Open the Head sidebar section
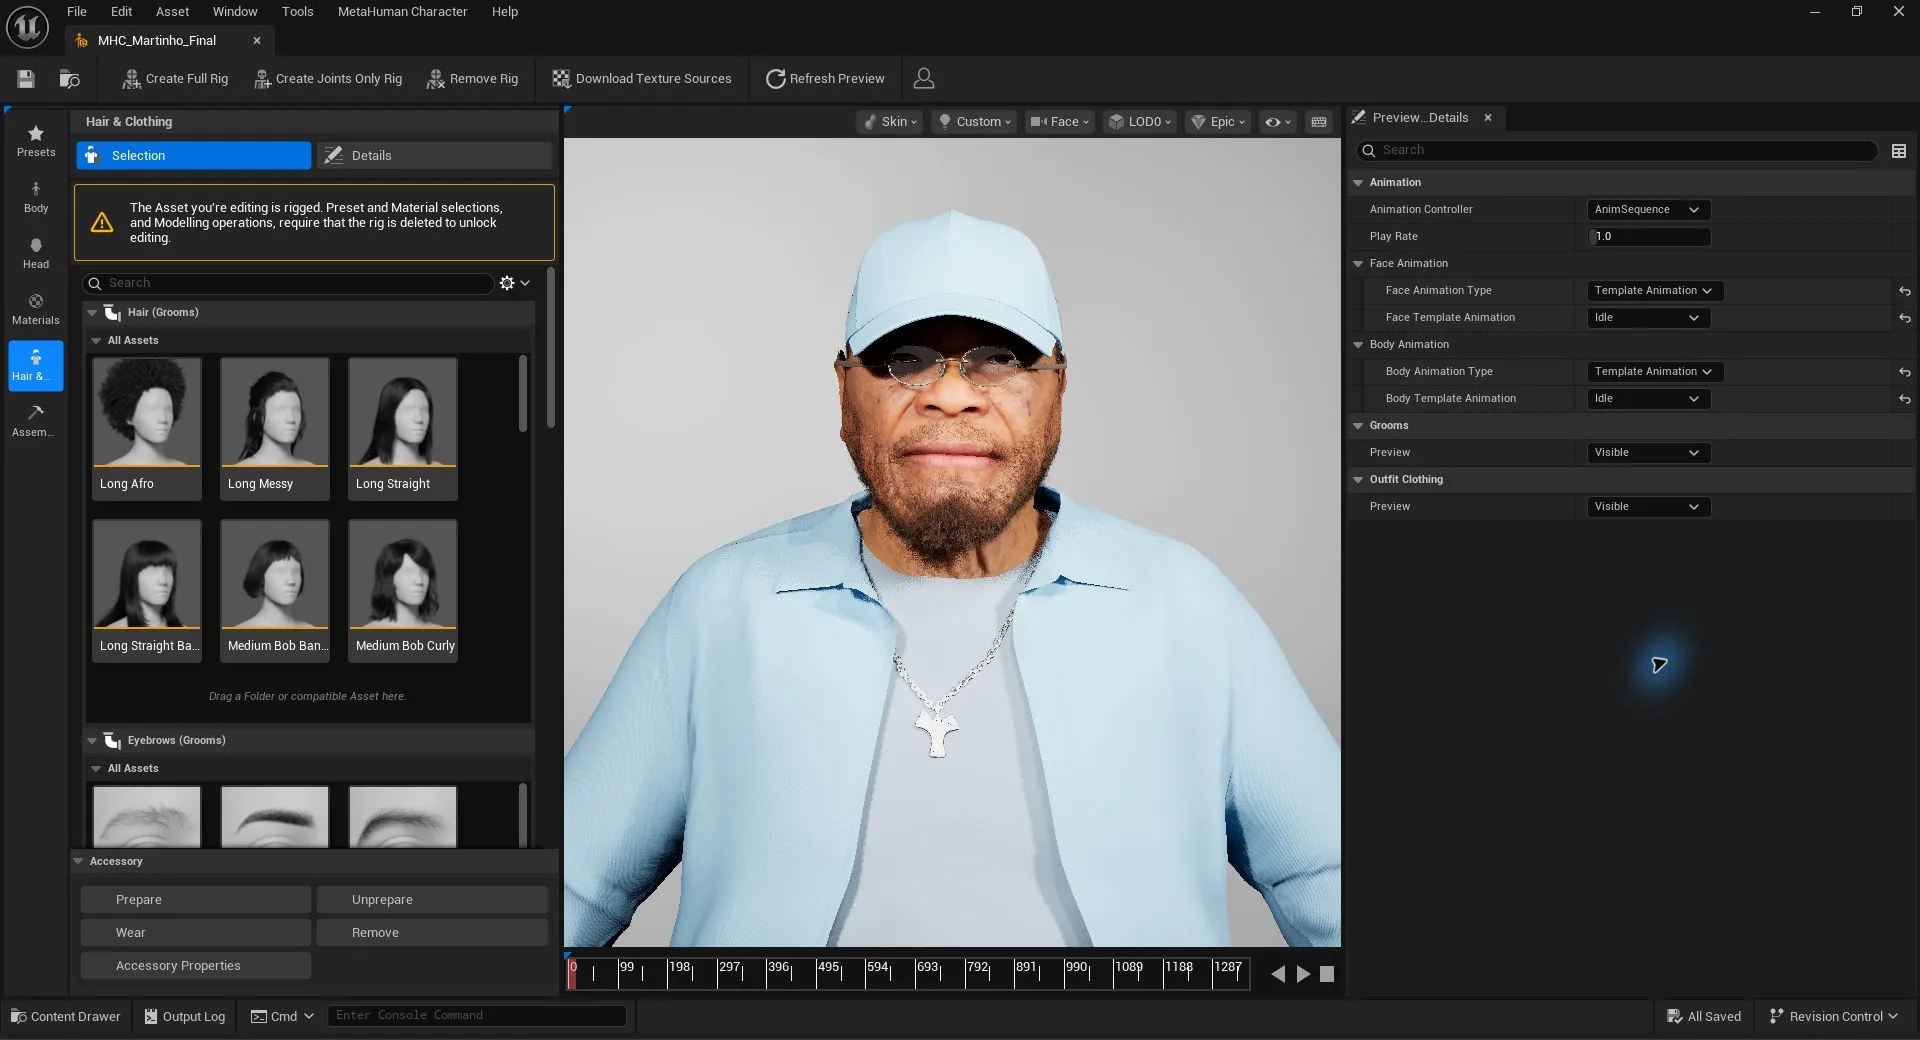The width and height of the screenshot is (1920, 1040). pyautogui.click(x=36, y=253)
